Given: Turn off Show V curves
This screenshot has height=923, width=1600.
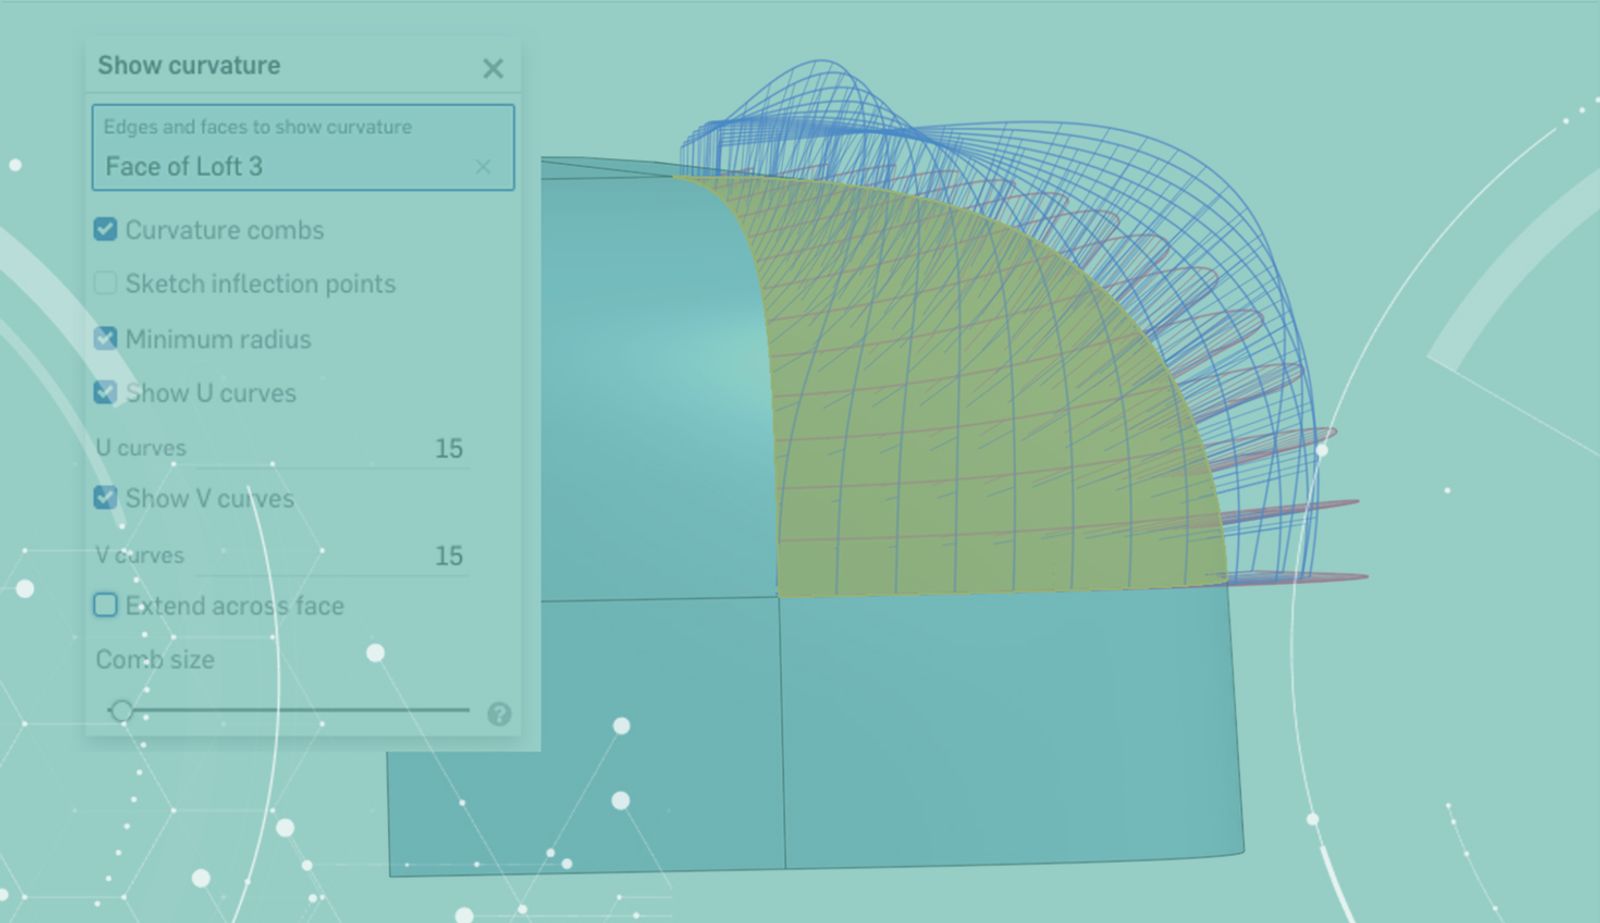Looking at the screenshot, I should click(x=105, y=498).
